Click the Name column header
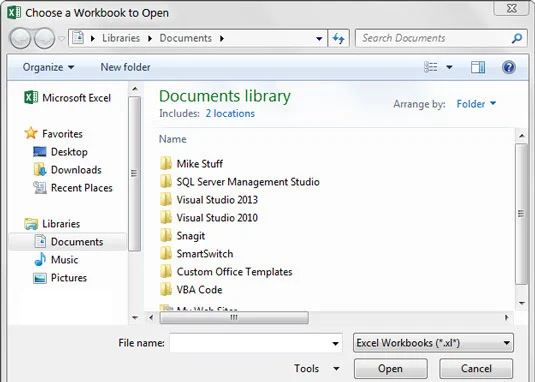 (x=173, y=139)
